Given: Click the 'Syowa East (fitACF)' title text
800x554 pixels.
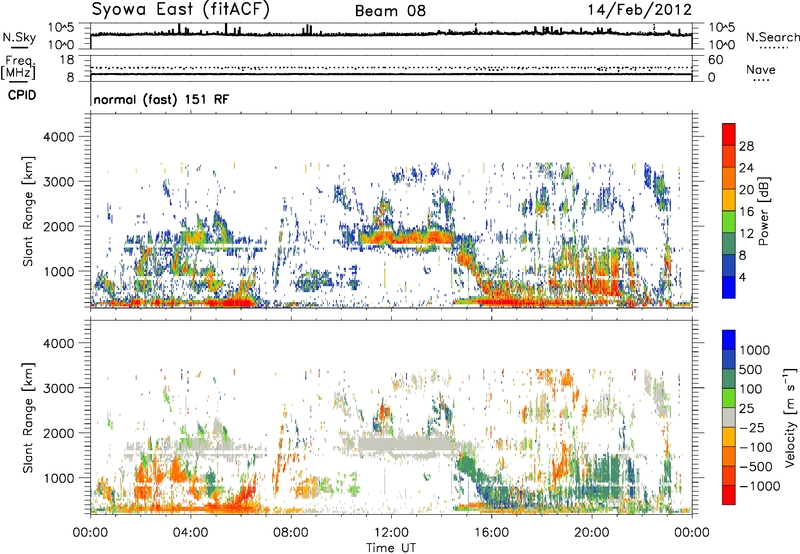Looking at the screenshot, I should 180,10.
